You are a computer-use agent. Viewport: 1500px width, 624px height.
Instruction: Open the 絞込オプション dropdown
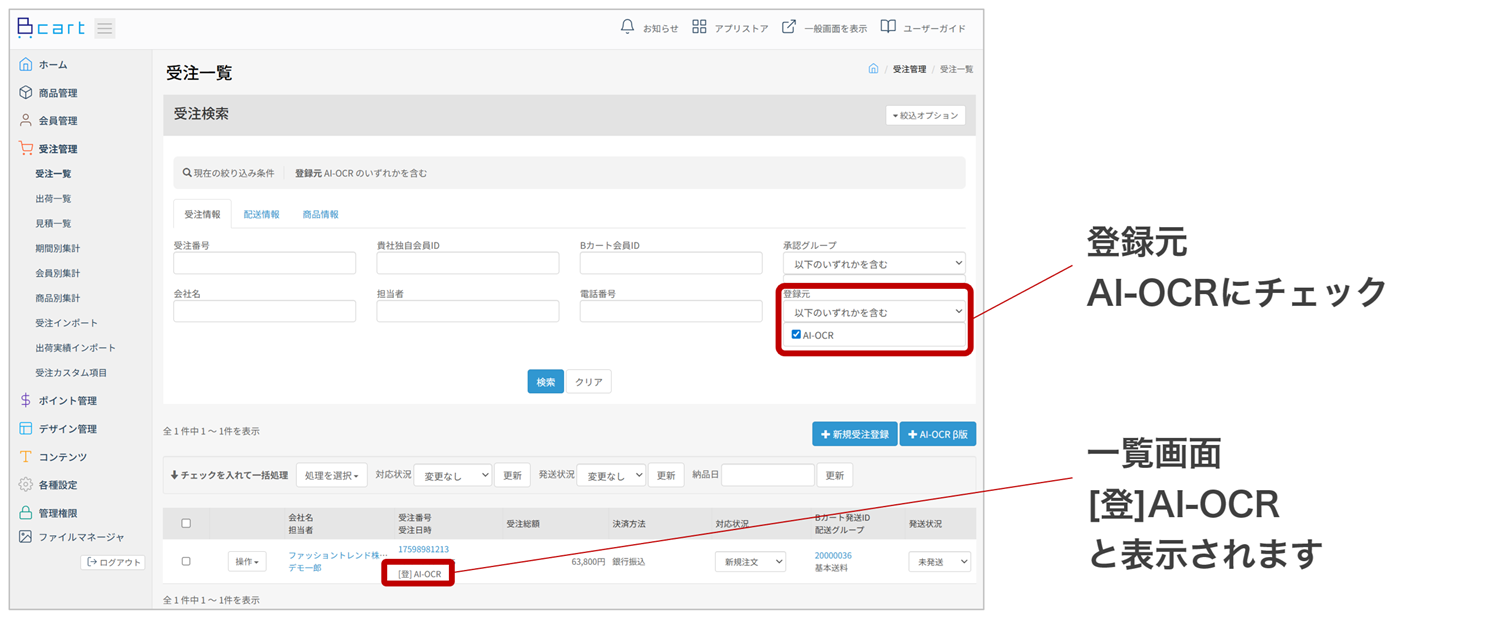925,115
